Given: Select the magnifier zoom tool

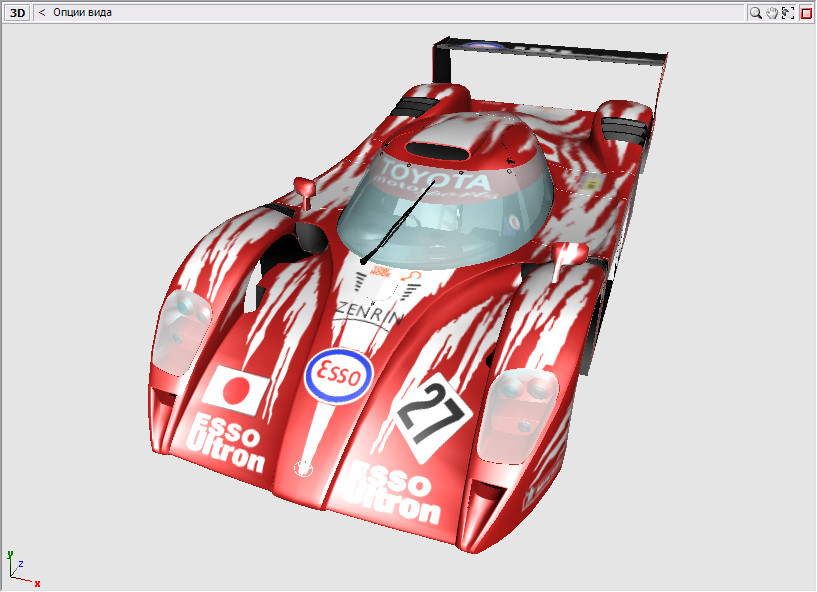Looking at the screenshot, I should [756, 13].
